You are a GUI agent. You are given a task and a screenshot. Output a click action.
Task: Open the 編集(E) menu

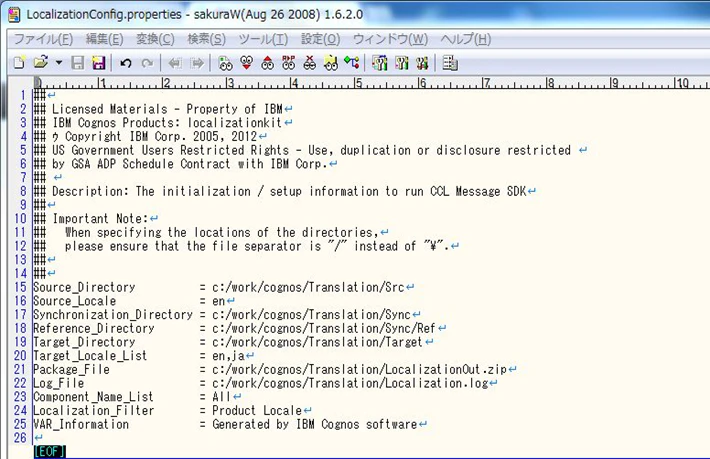[x=105, y=39]
